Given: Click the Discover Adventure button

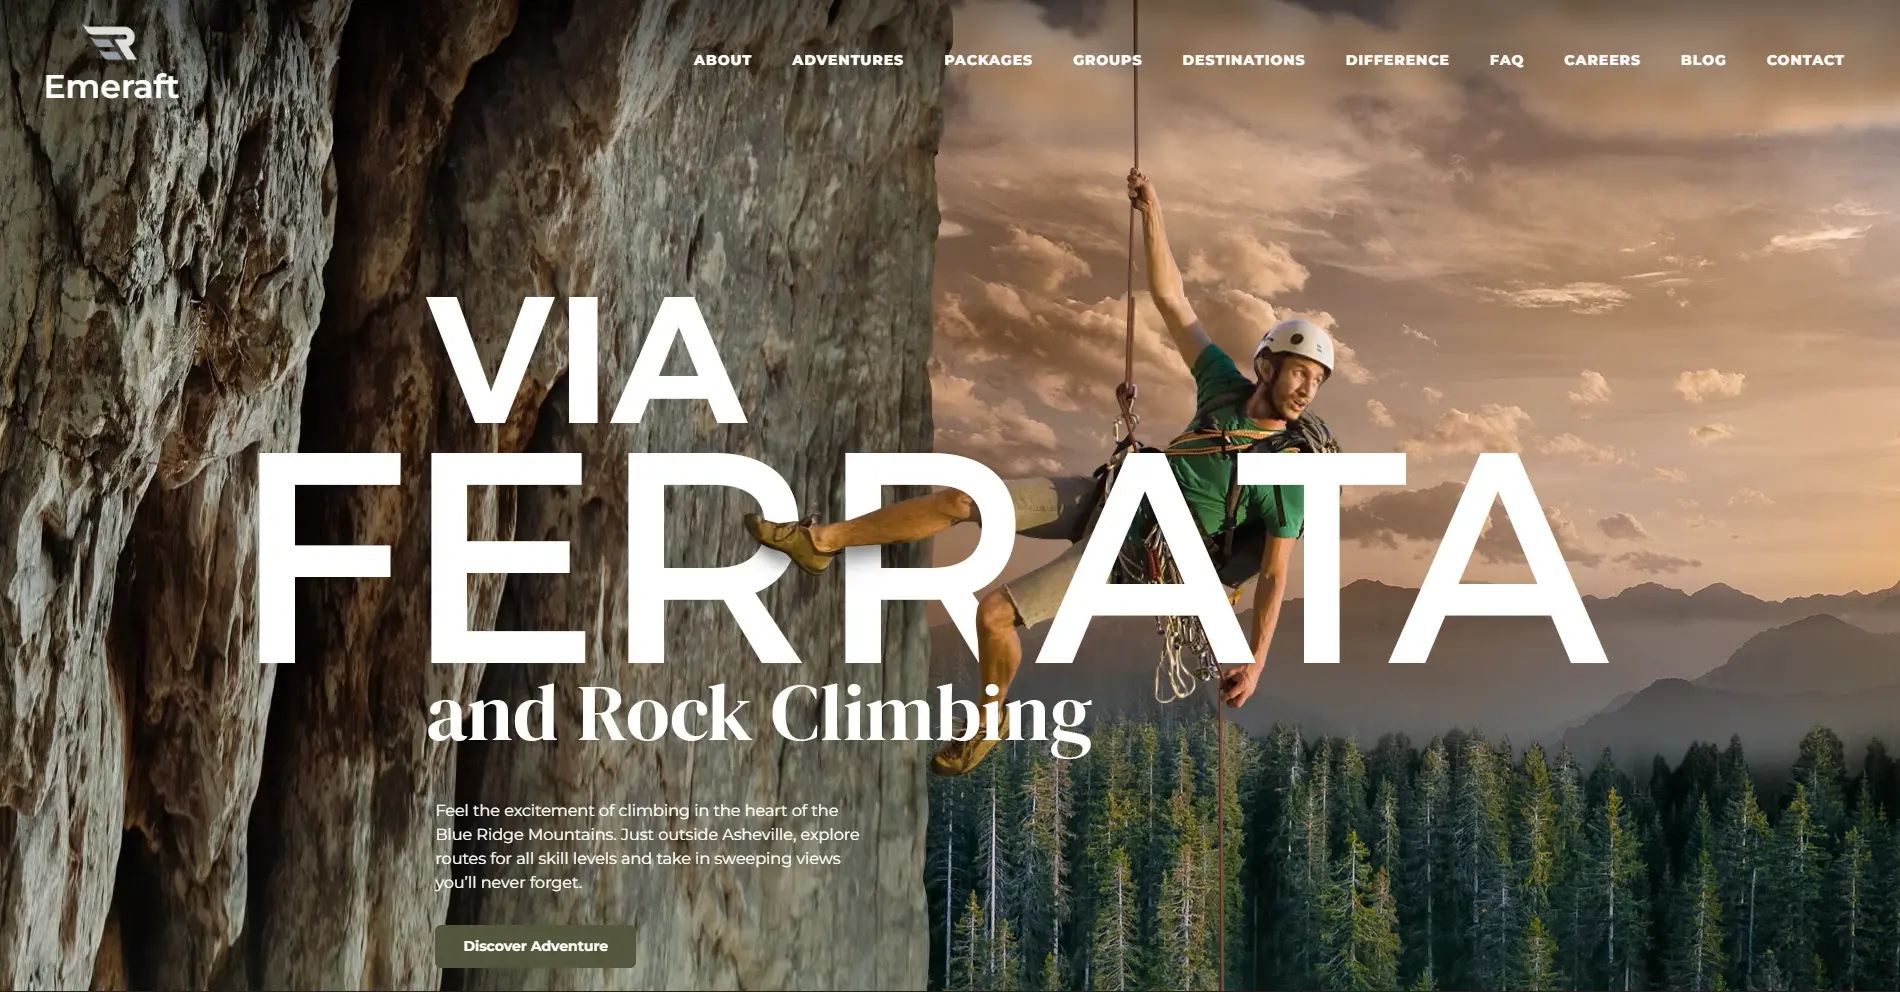Looking at the screenshot, I should [x=535, y=946].
